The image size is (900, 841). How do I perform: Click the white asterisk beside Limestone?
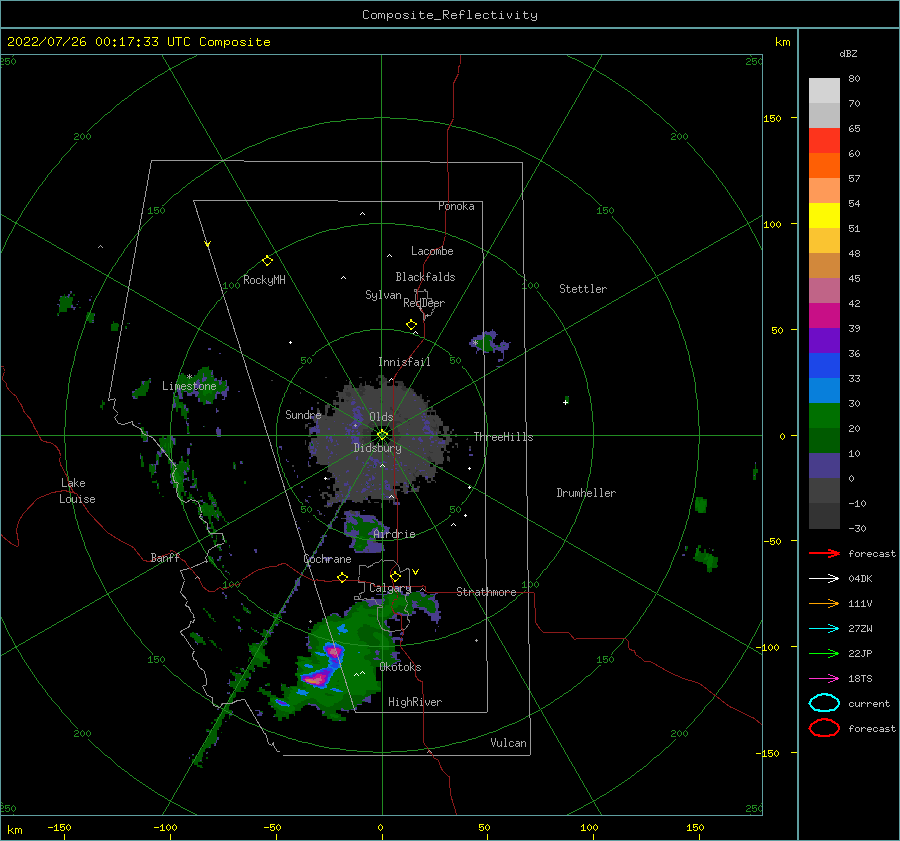189,377
